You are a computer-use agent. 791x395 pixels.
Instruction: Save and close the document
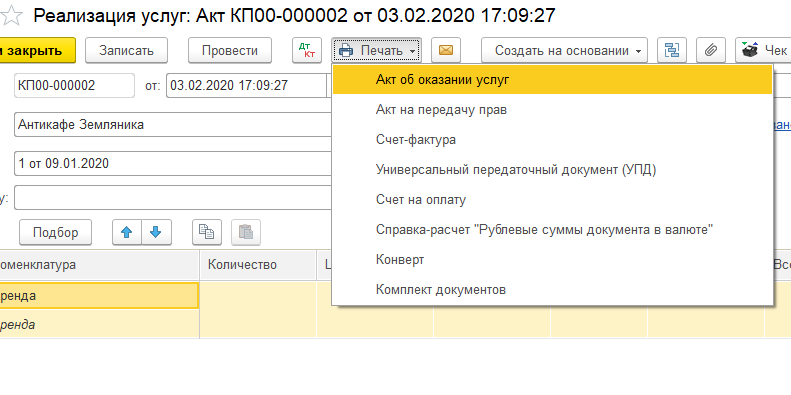pos(37,50)
